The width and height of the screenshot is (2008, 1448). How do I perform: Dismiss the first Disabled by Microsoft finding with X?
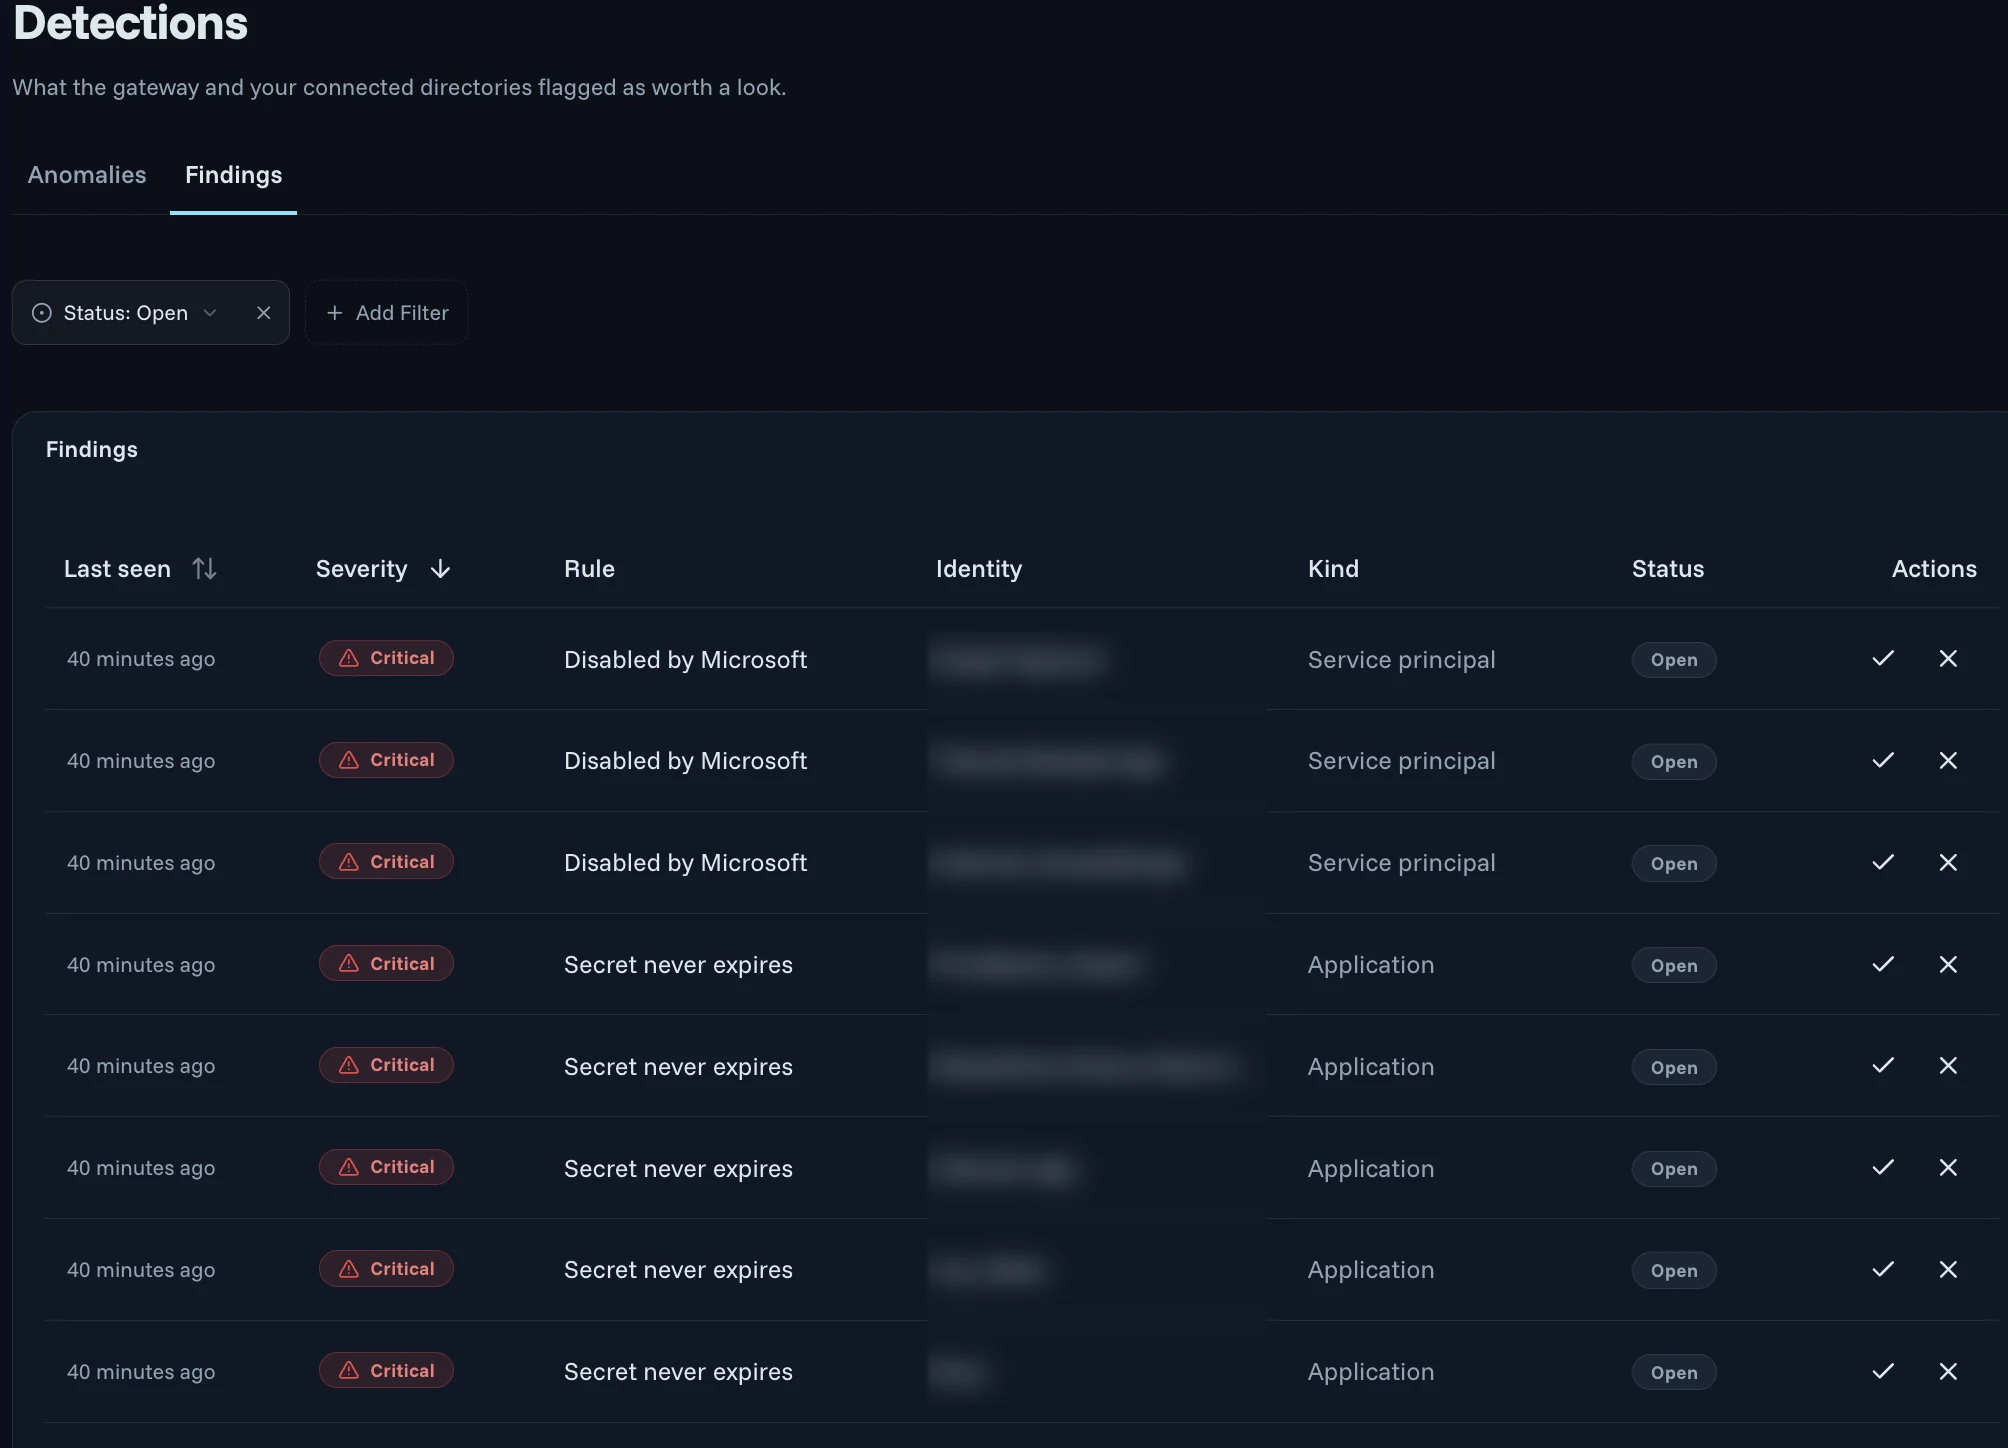tap(1948, 658)
